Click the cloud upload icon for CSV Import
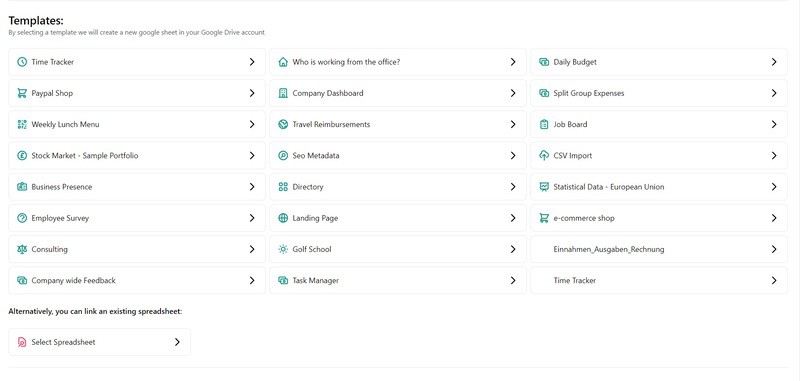The image size is (800, 381). pyautogui.click(x=544, y=156)
